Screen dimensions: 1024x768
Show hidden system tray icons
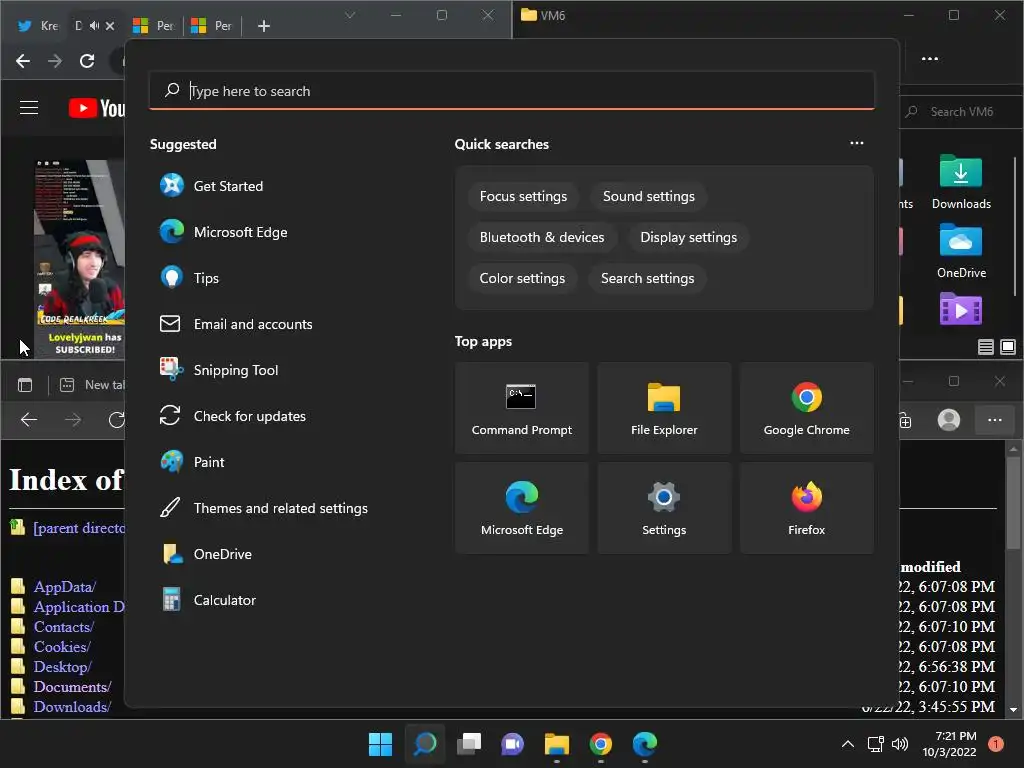pyautogui.click(x=848, y=744)
